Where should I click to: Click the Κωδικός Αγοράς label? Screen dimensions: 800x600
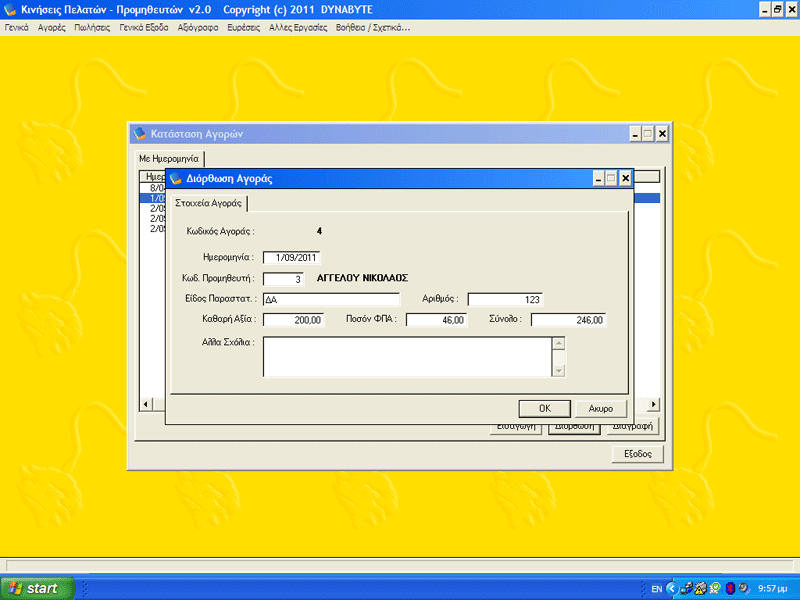(x=220, y=231)
